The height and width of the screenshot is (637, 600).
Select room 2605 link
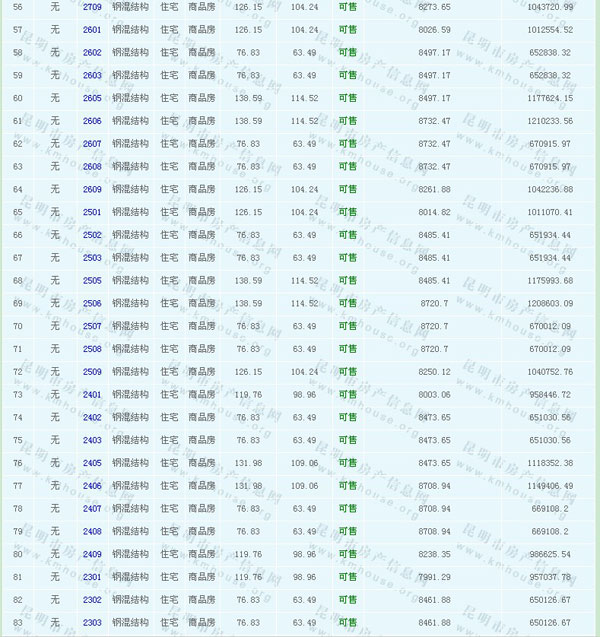click(92, 98)
